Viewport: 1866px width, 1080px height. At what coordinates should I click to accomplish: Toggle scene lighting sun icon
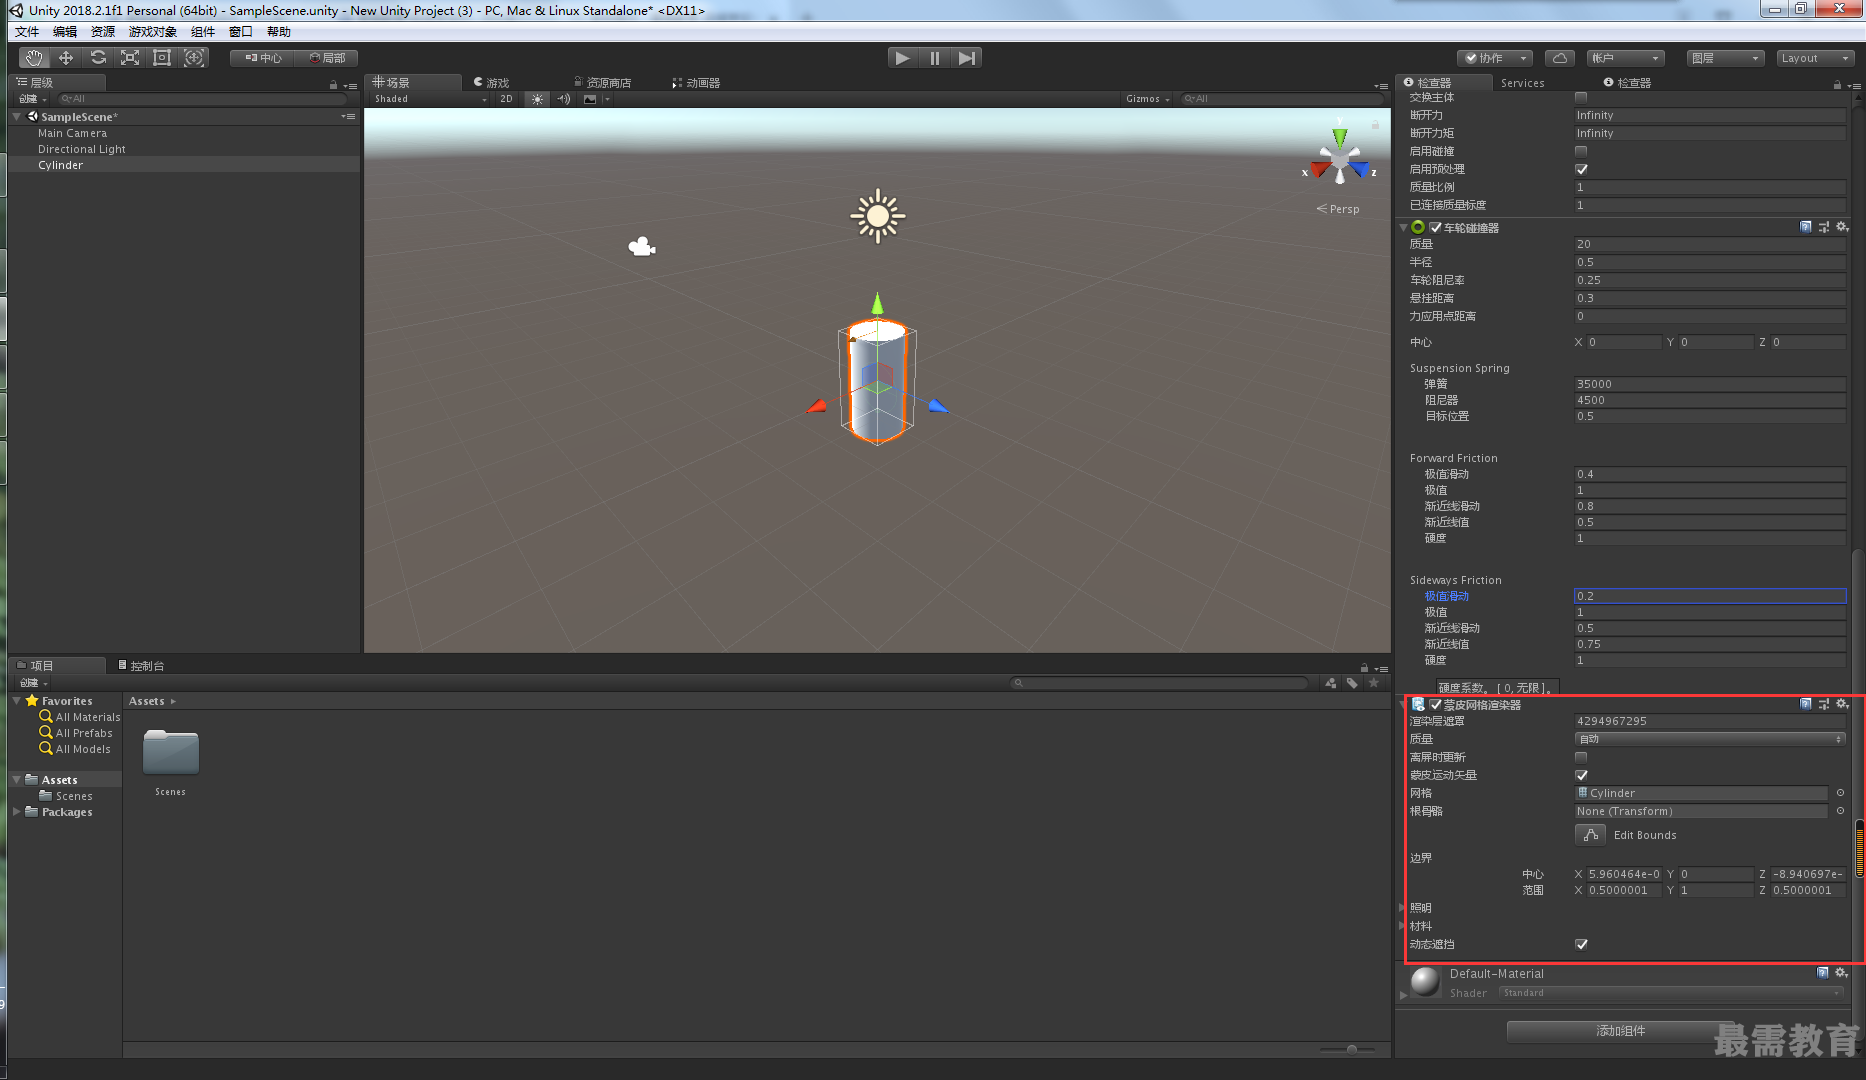coord(538,99)
